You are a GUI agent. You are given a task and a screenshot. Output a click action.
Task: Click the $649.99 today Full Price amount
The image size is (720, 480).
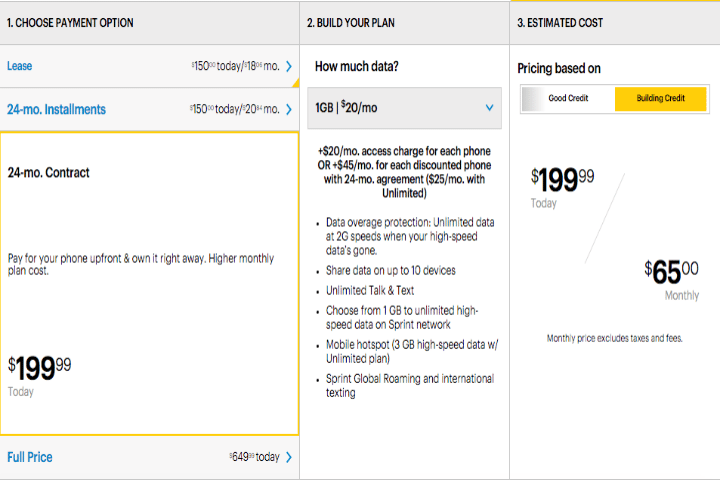pos(254,457)
